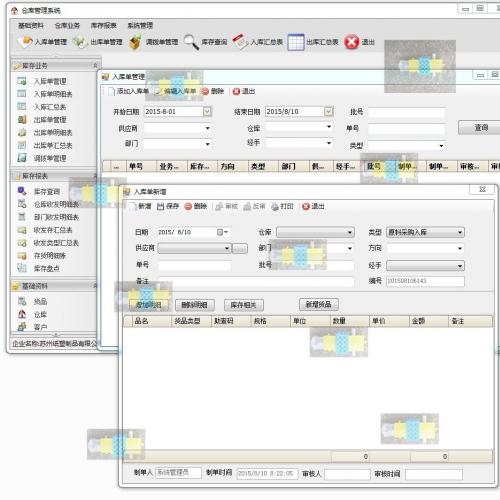
Task: Open the 结束日期 date picker dropdown
Action: (x=328, y=111)
